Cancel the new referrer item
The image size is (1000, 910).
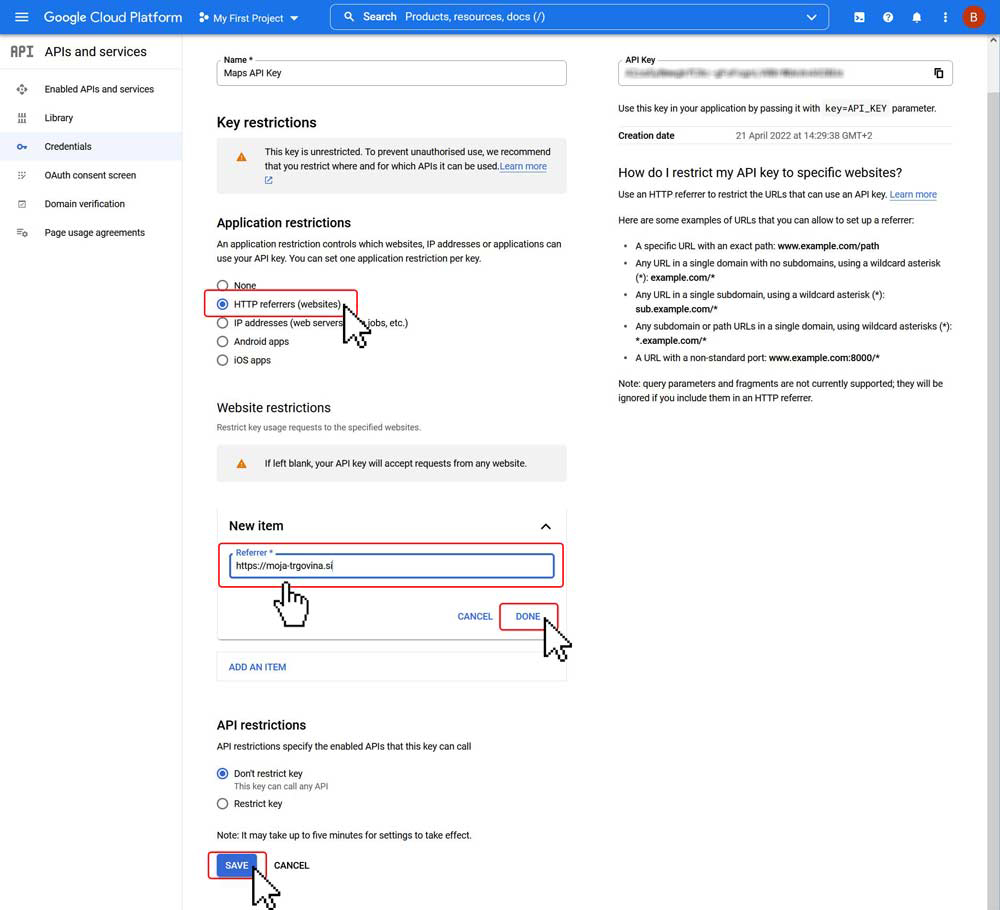[474, 617]
